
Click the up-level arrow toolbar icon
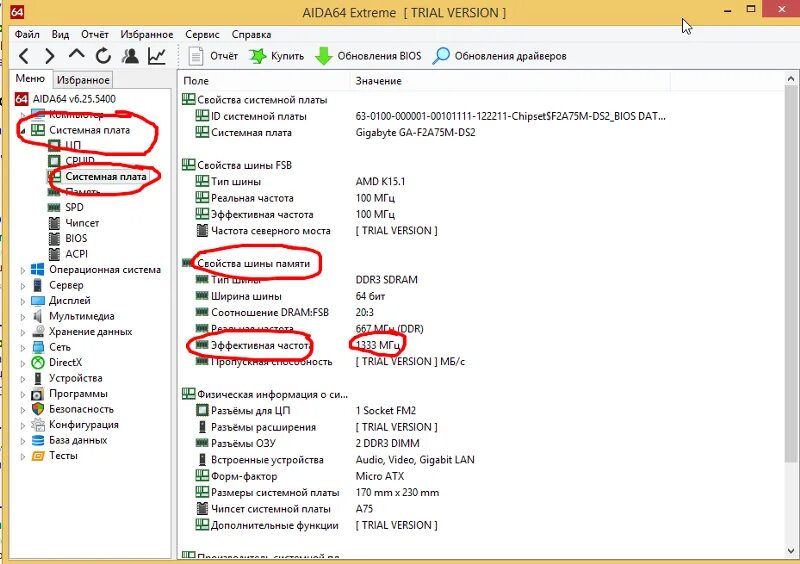click(77, 54)
